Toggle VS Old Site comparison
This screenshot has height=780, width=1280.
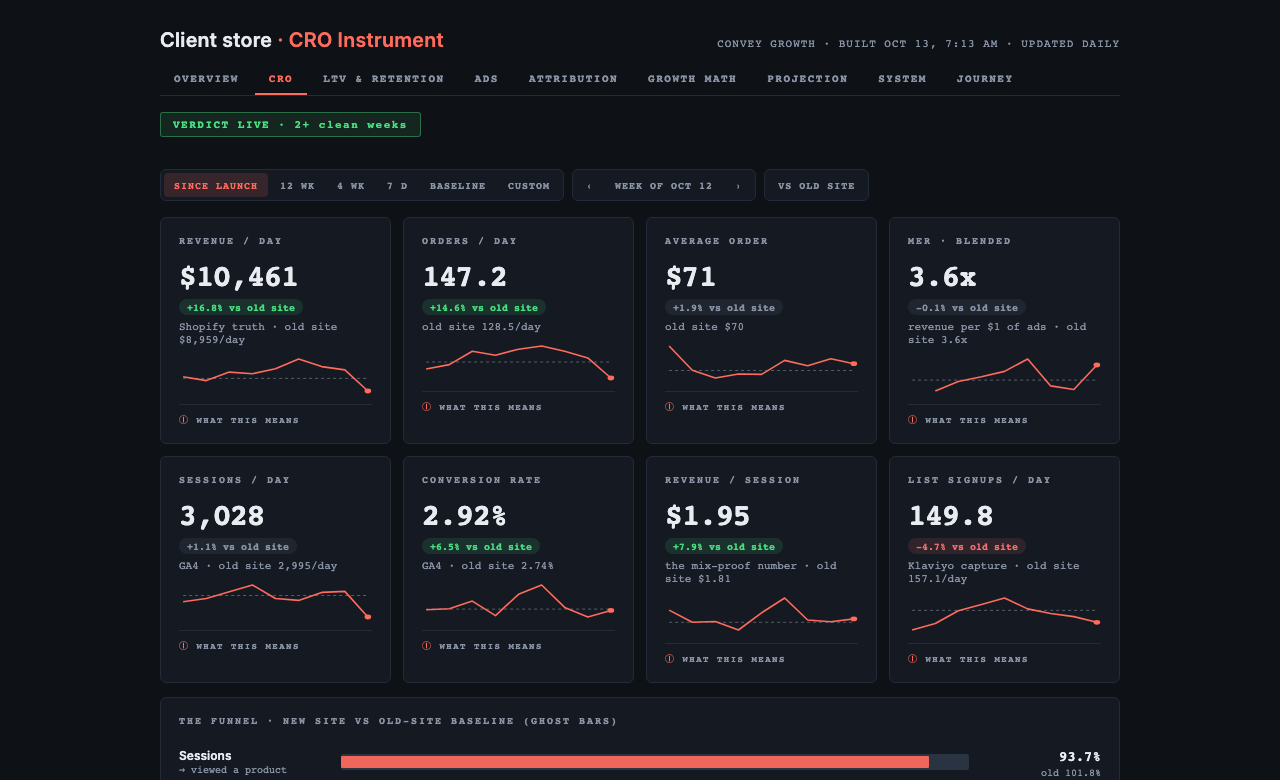pos(816,186)
